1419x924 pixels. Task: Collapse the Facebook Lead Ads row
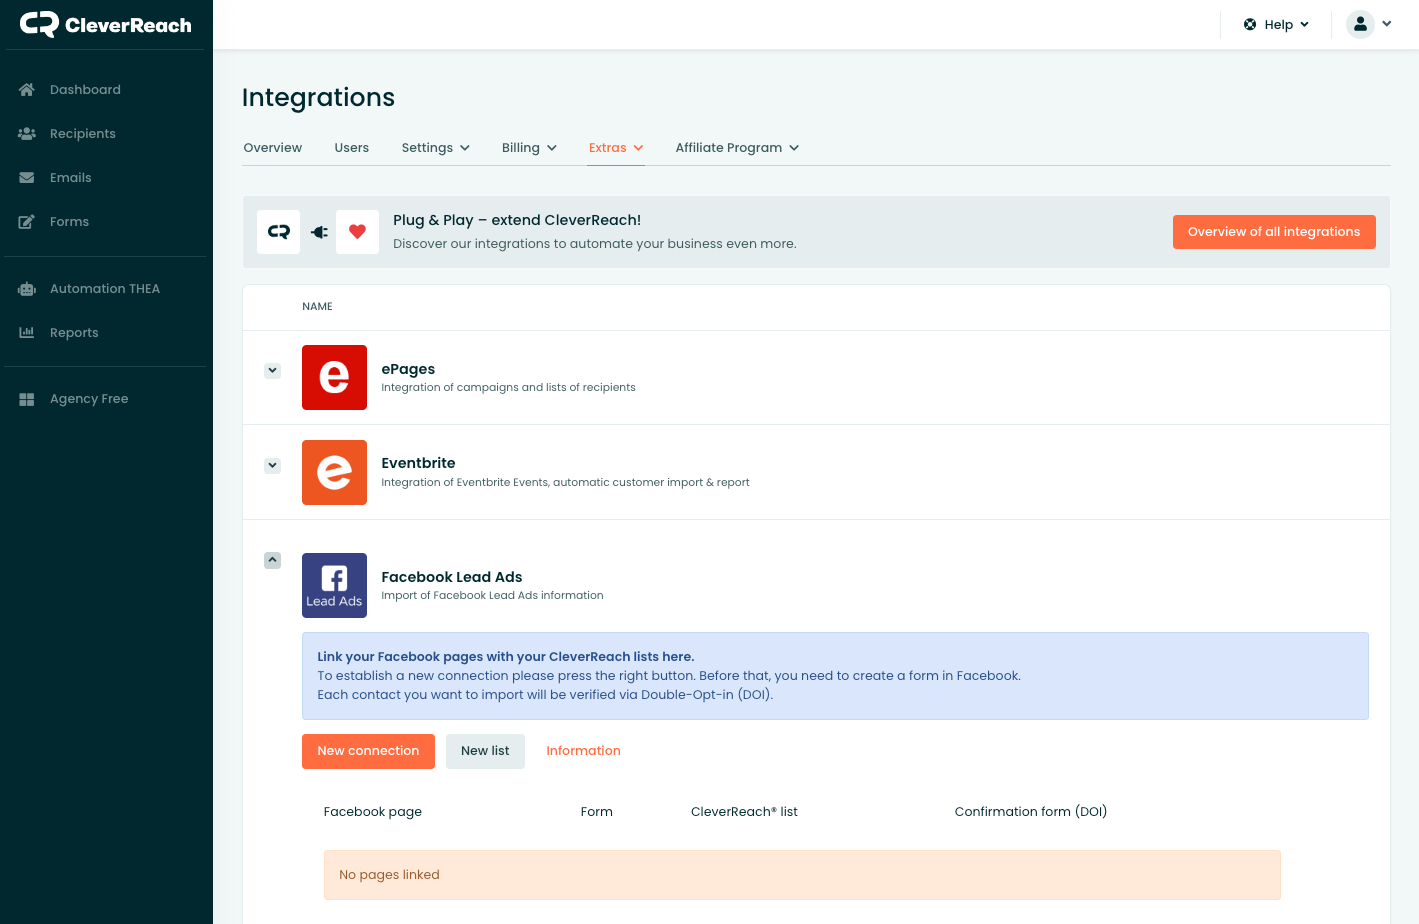click(x=272, y=561)
